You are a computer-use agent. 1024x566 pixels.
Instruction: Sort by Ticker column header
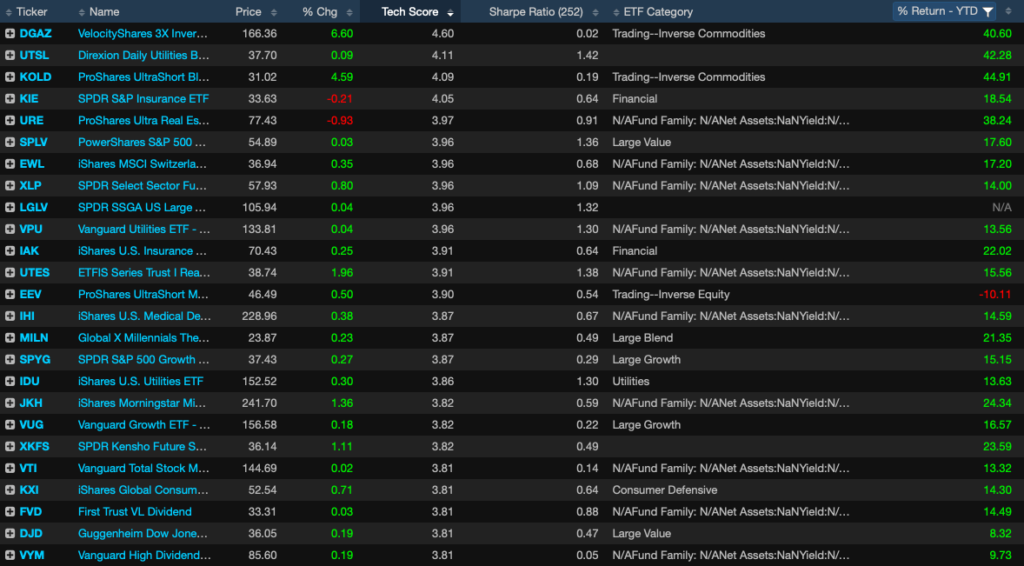click(x=31, y=12)
